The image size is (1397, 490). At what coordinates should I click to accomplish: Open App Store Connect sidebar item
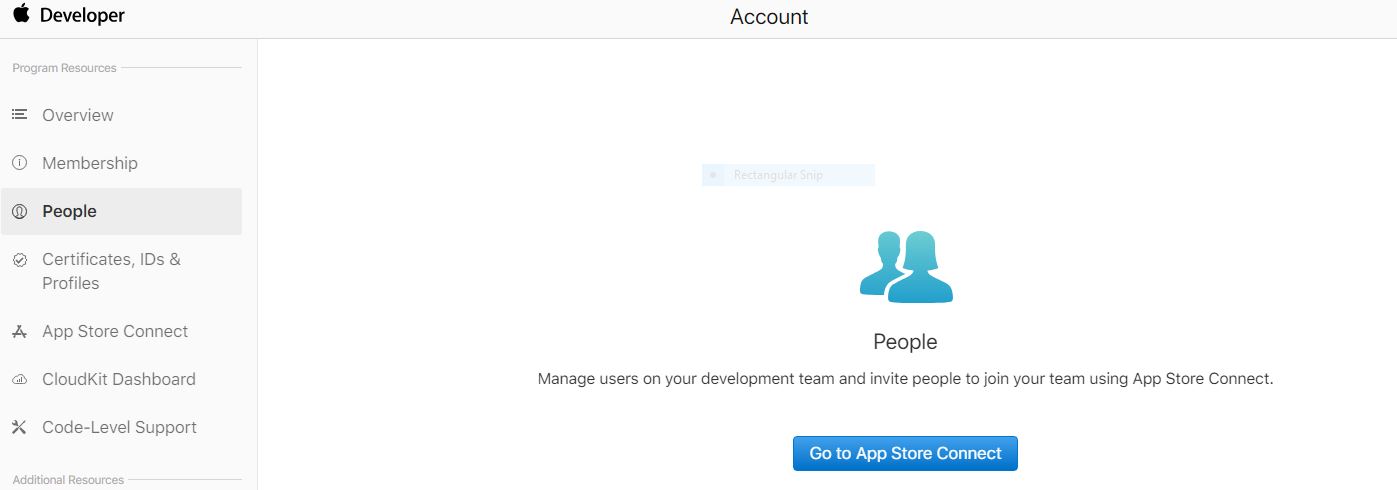[115, 331]
